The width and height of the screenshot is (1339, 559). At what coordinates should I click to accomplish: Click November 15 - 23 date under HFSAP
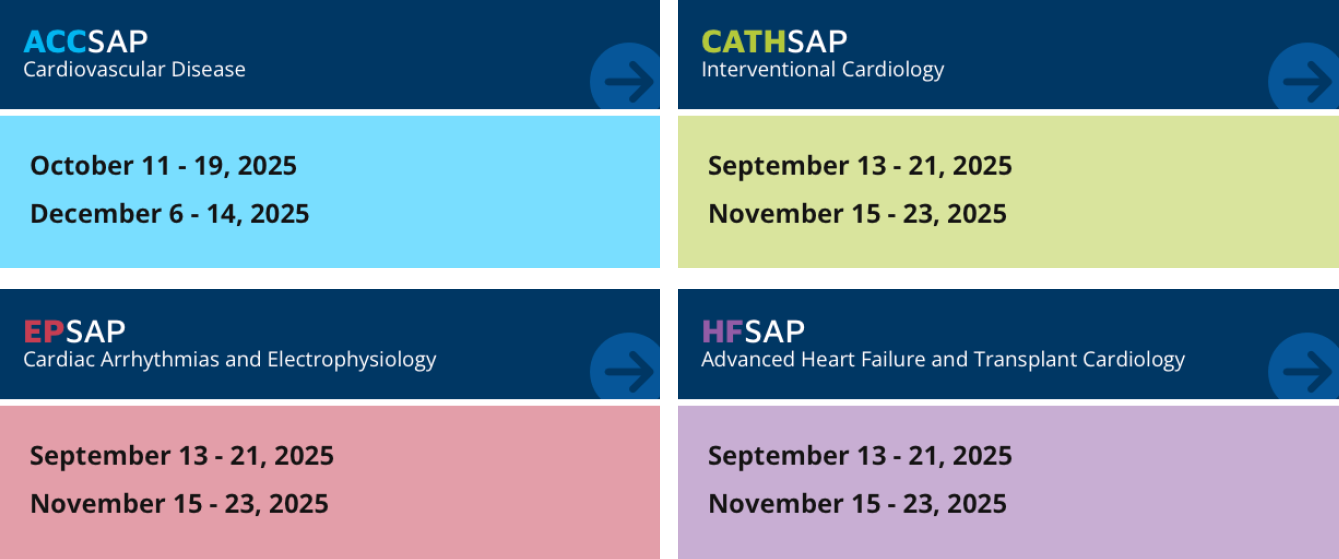coord(857,503)
